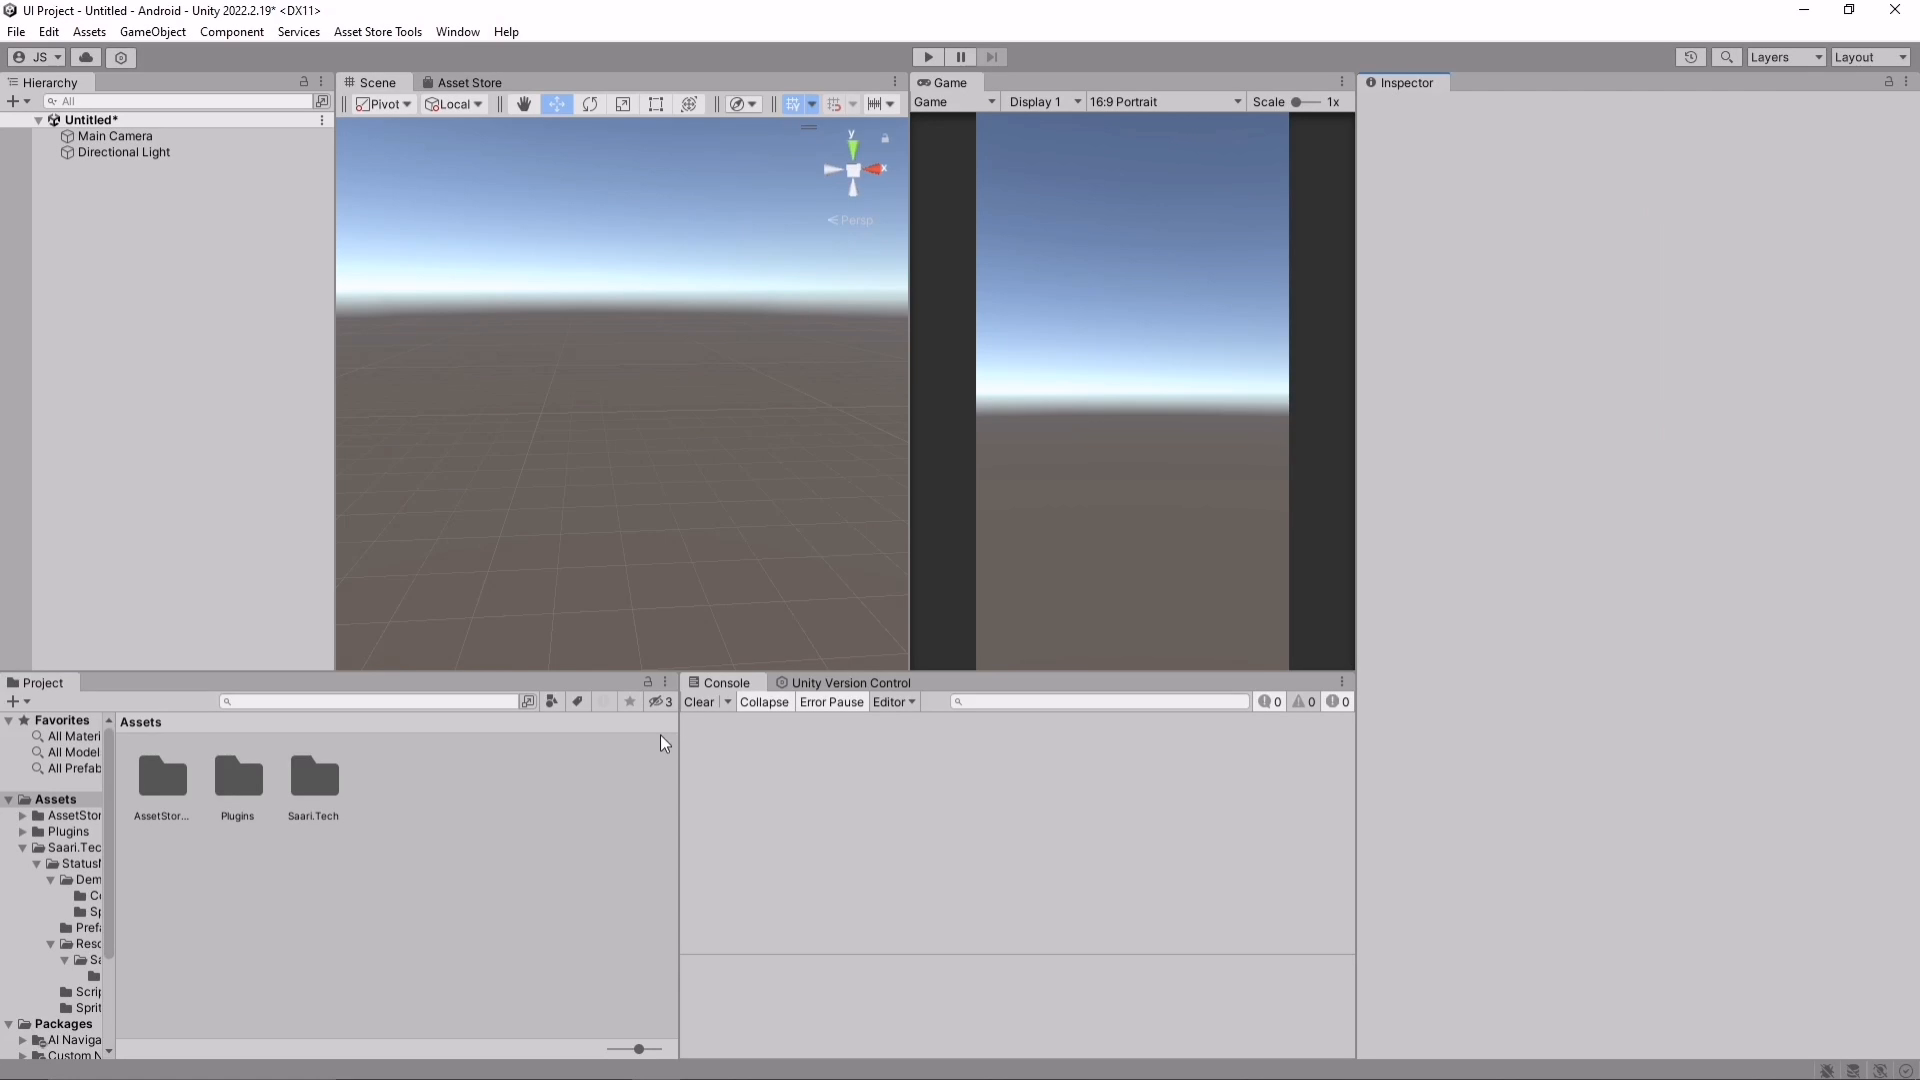Expand the Plugins folder in Project tree

pyautogui.click(x=22, y=832)
